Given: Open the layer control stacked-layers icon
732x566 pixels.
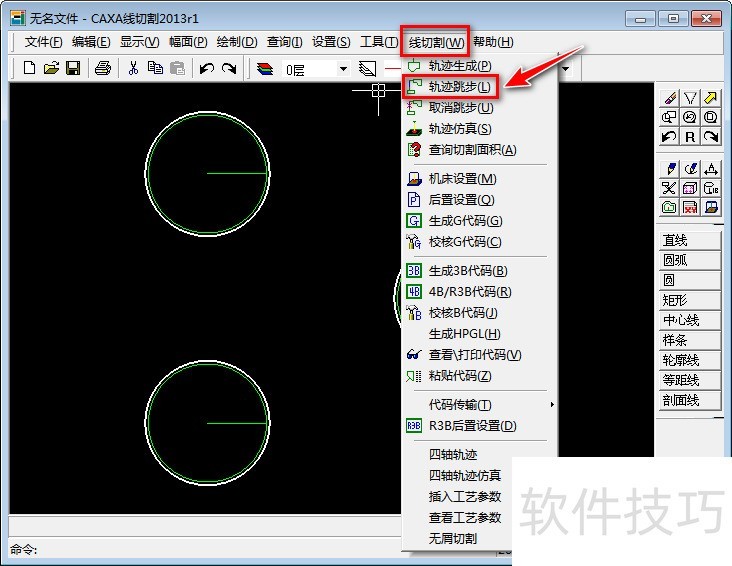Looking at the screenshot, I should 265,69.
